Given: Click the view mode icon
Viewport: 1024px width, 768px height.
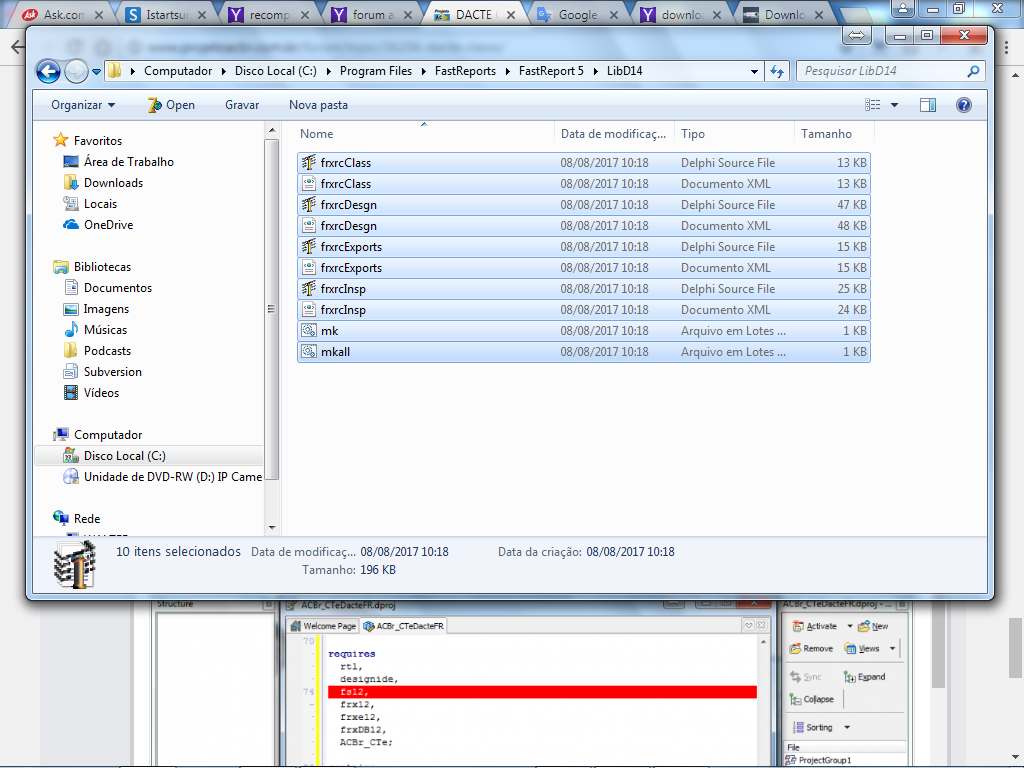Looking at the screenshot, I should pos(872,105).
